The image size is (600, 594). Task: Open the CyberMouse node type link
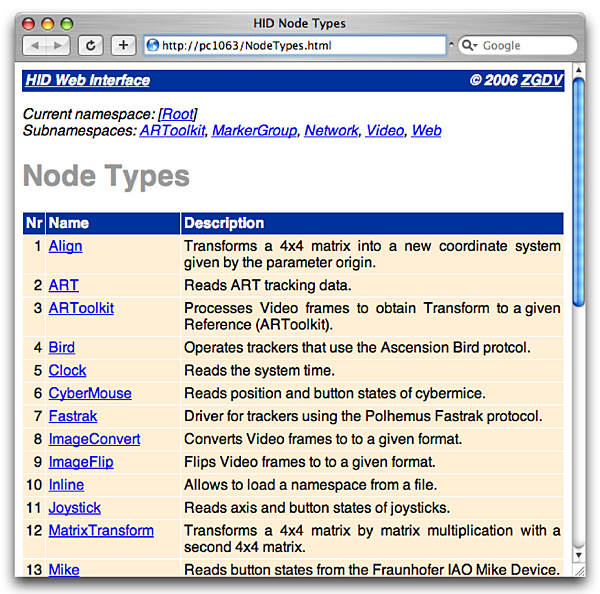(x=90, y=393)
